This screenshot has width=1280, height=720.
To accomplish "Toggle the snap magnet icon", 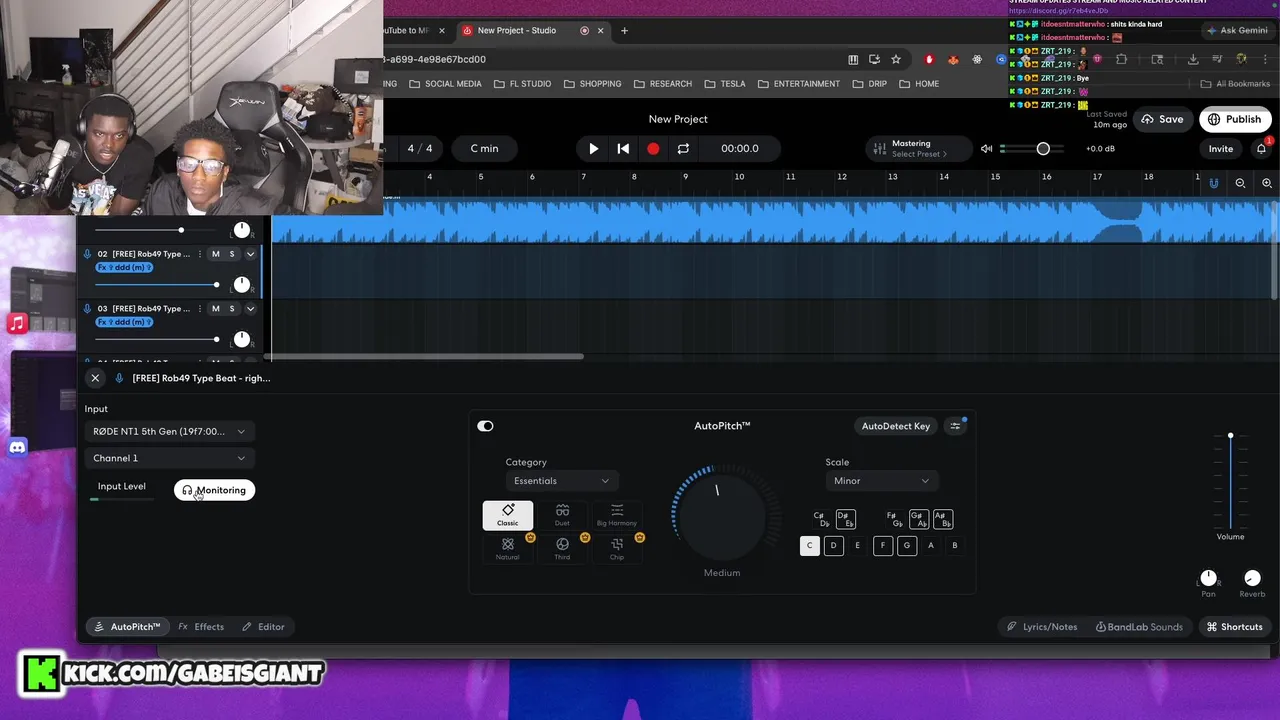I will click(1214, 183).
